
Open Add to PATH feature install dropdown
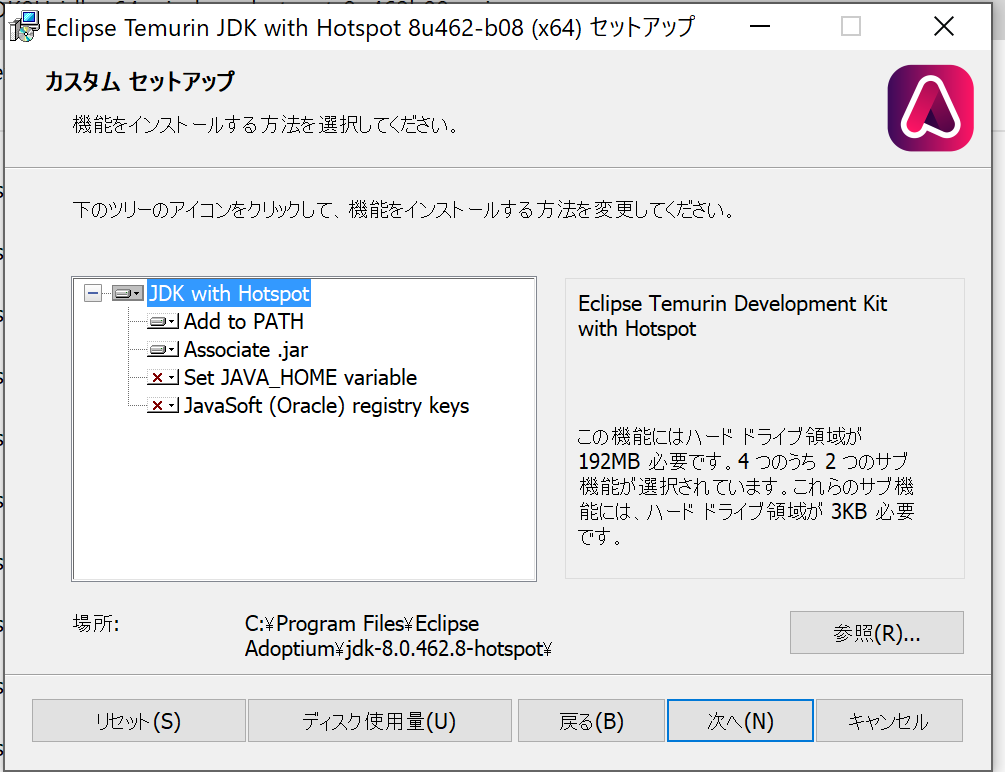tap(163, 321)
